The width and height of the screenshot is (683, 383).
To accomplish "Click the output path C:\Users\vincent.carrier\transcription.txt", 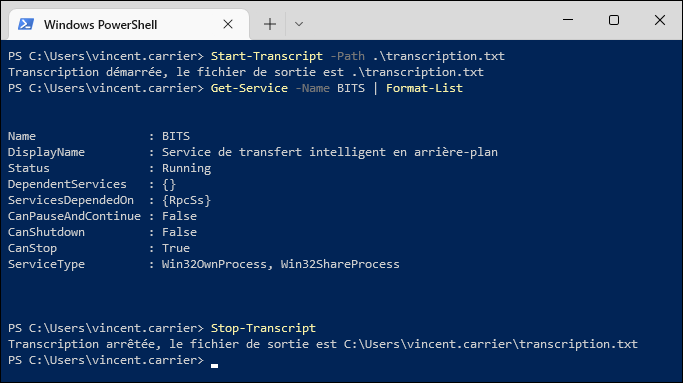I will (x=490, y=344).
